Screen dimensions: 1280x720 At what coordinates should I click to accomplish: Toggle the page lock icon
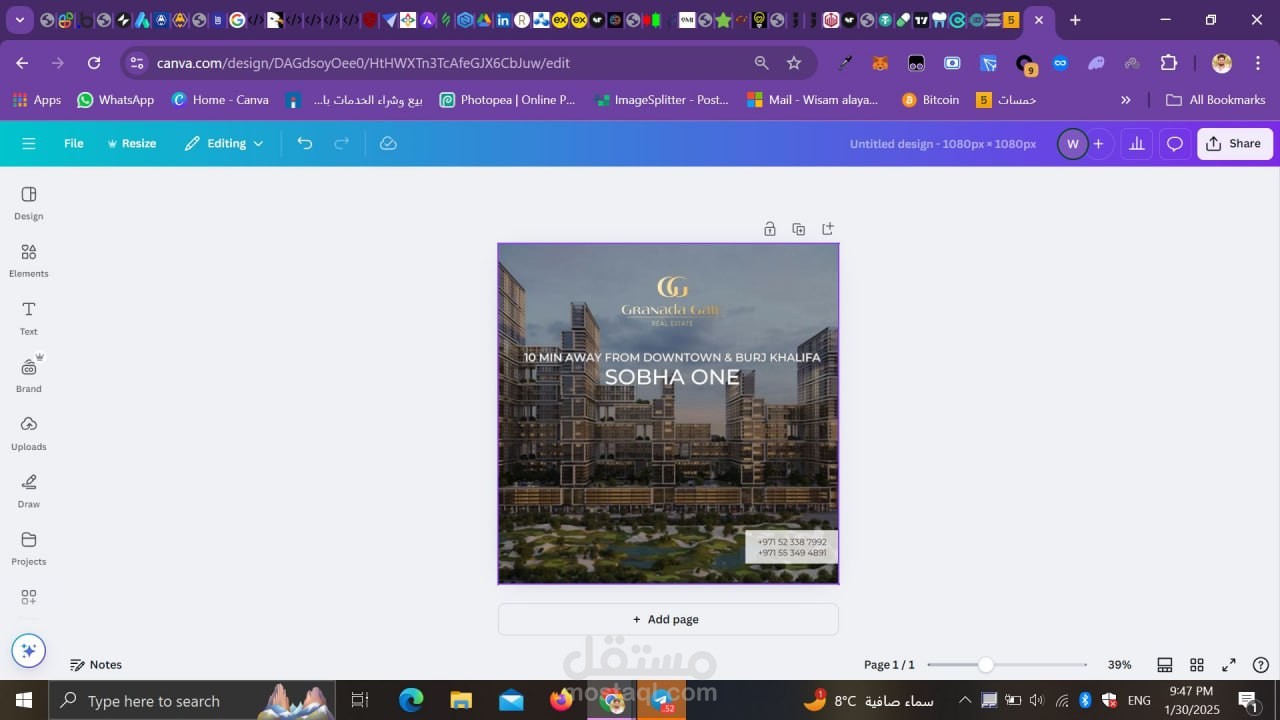coord(770,229)
